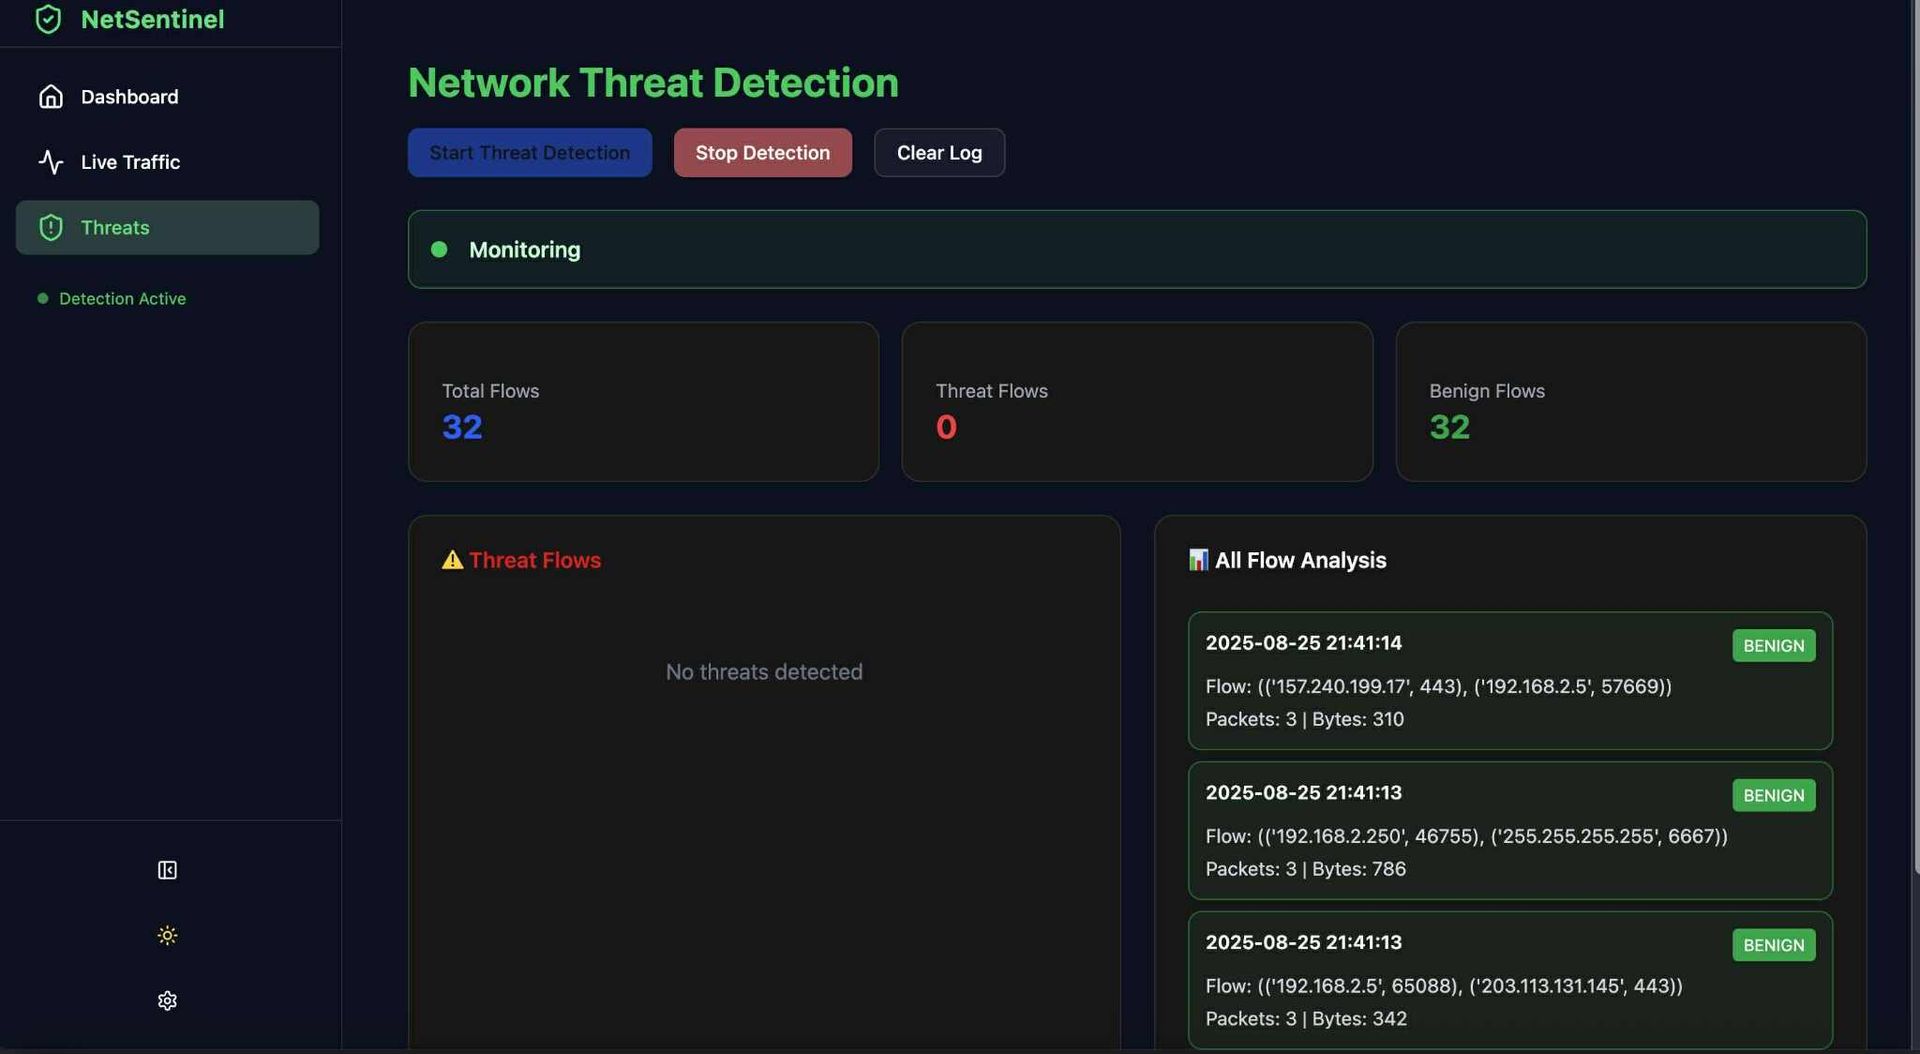Click the yellow warning triangle icon
The height and width of the screenshot is (1054, 1920).
(452, 560)
